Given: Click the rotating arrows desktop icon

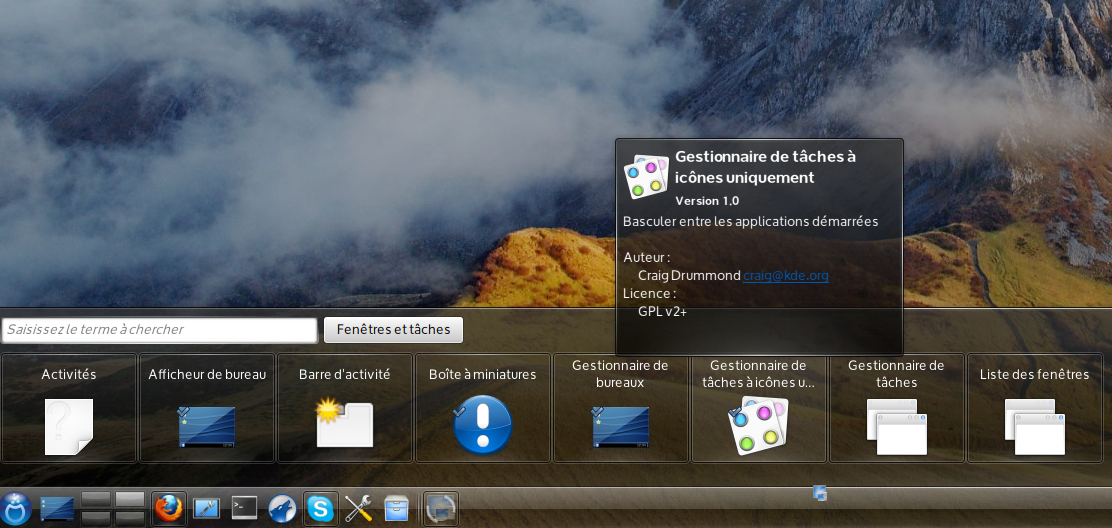Looking at the screenshot, I should [x=440, y=509].
